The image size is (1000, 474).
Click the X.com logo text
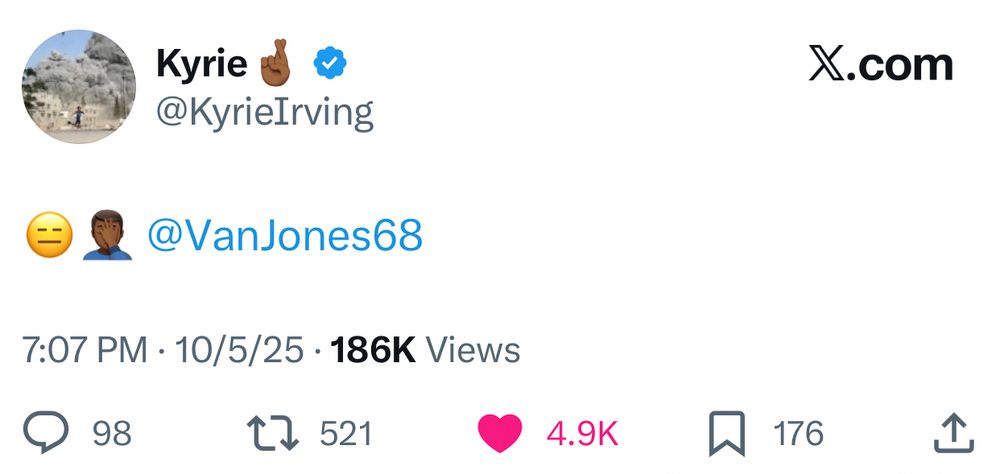880,65
